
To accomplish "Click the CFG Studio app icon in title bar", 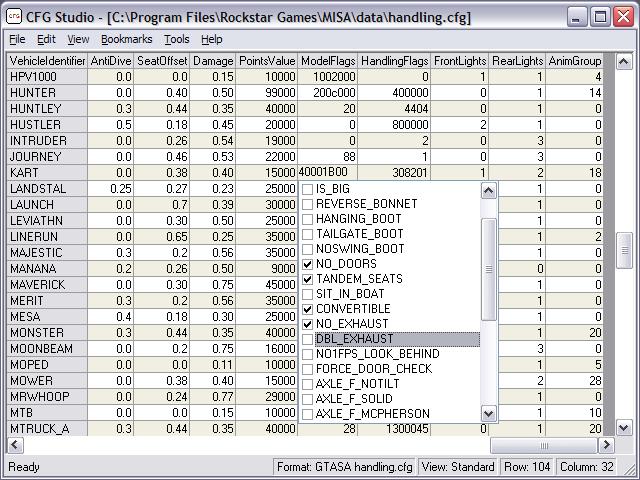I will 14,17.
